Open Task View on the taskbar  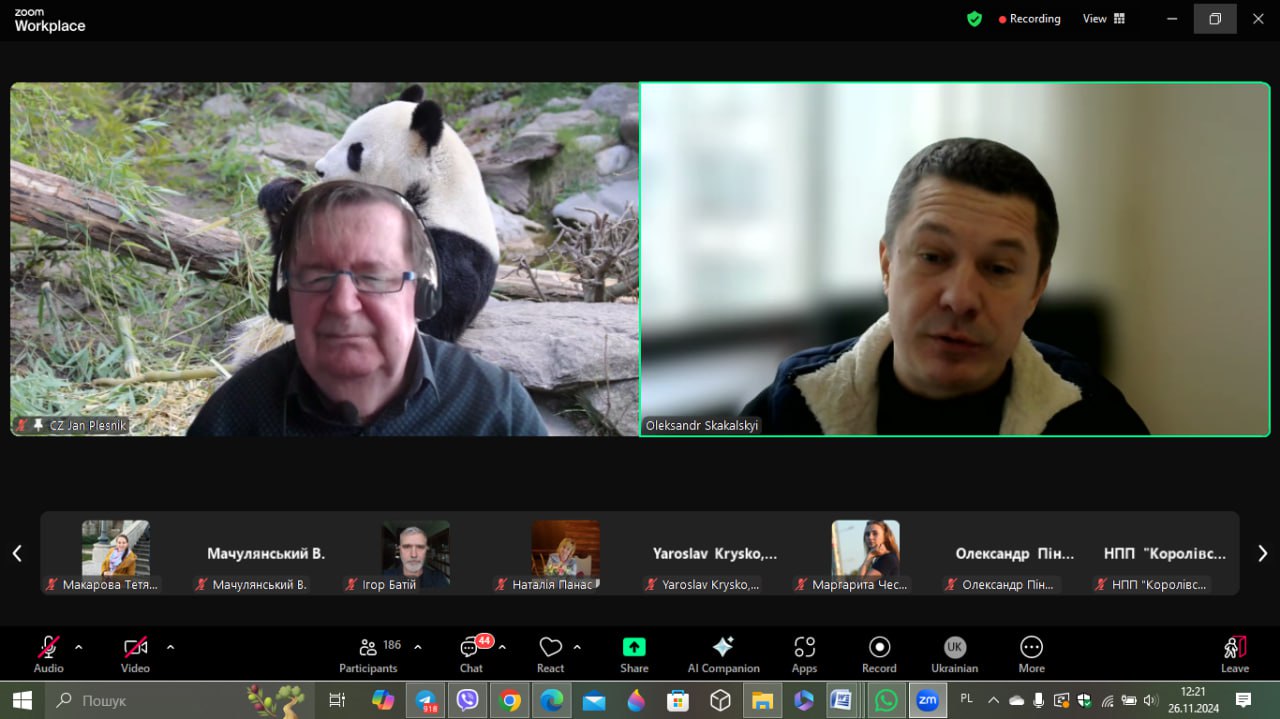click(x=337, y=701)
